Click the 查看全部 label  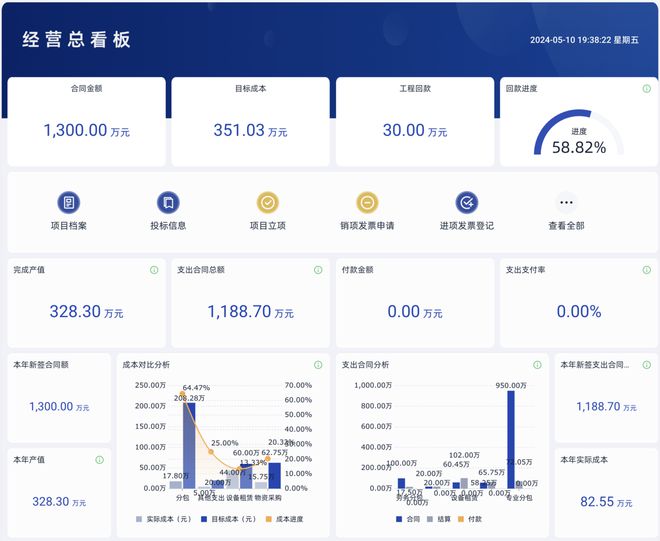566,226
